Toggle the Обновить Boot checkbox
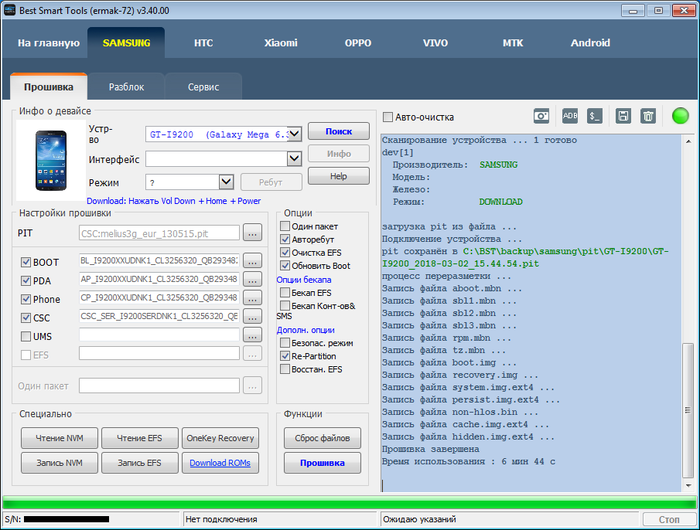 (x=285, y=265)
